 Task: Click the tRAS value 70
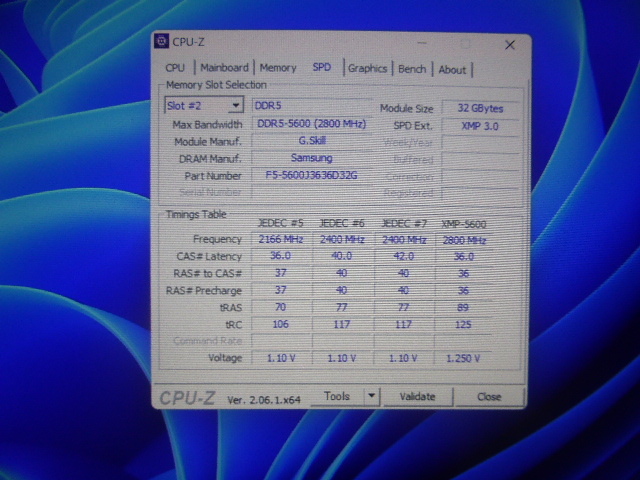click(x=281, y=307)
